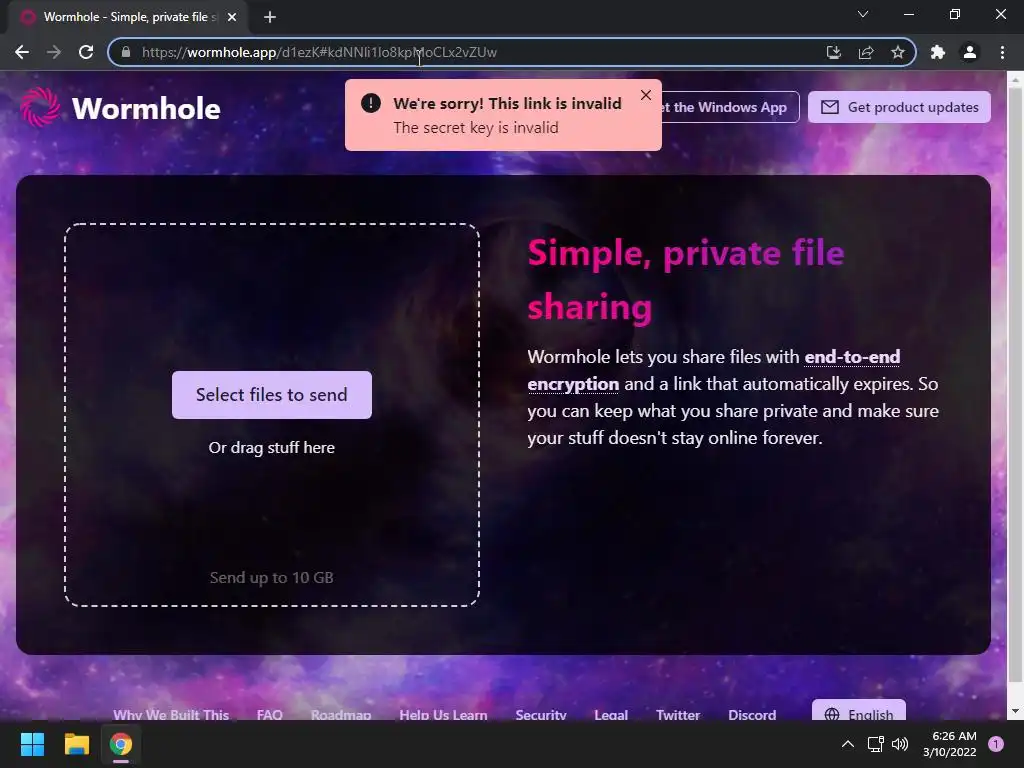Click volume speaker tray icon

pyautogui.click(x=900, y=744)
